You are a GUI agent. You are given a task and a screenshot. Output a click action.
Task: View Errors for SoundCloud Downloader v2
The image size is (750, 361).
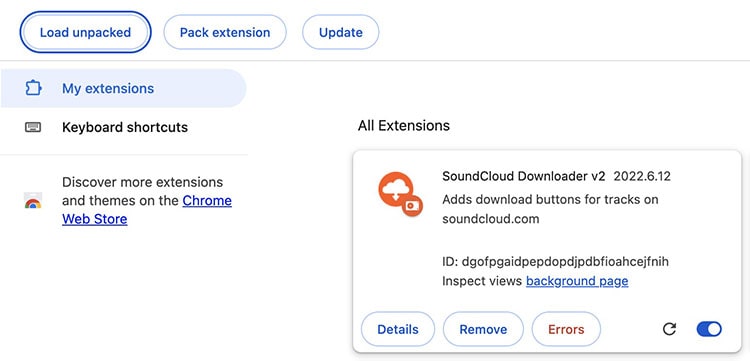point(566,329)
